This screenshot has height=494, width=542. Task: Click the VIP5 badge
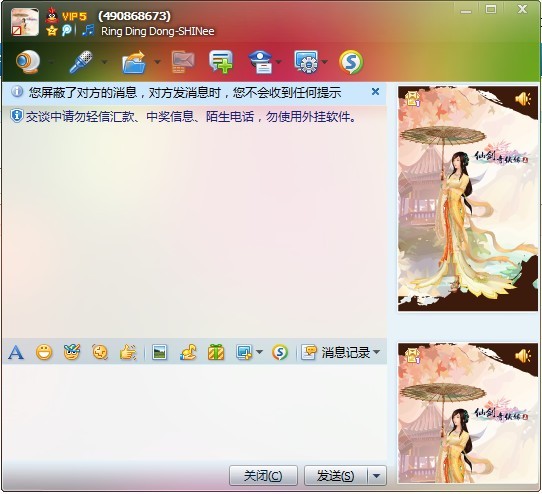click(74, 16)
